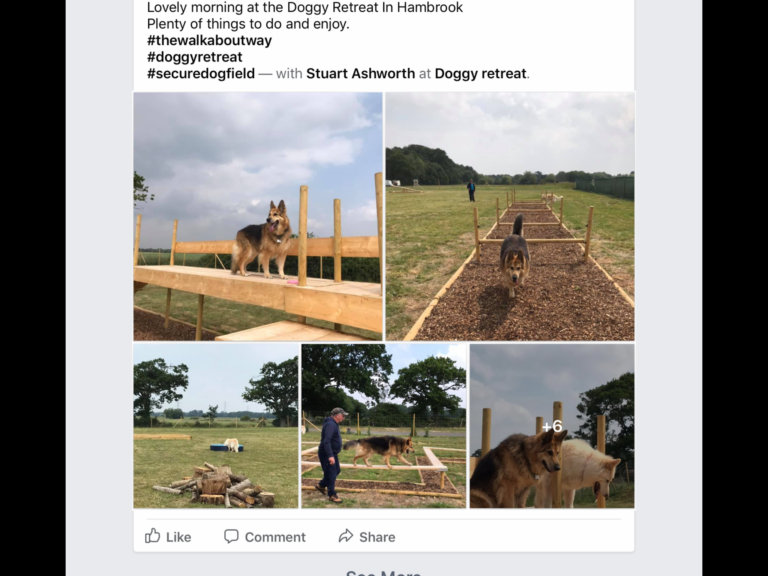Open the Doggy retreat location link
Screen dimensions: 768x576
click(480, 73)
